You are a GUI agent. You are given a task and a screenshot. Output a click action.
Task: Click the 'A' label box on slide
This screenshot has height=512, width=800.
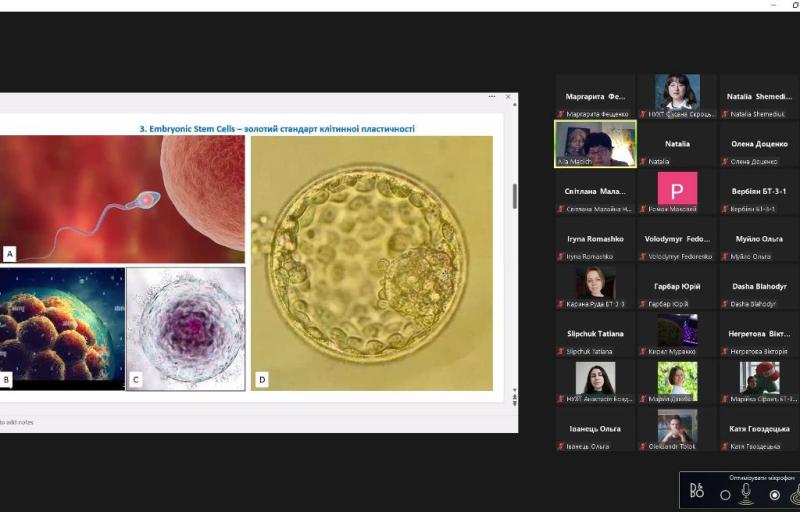(x=9, y=253)
